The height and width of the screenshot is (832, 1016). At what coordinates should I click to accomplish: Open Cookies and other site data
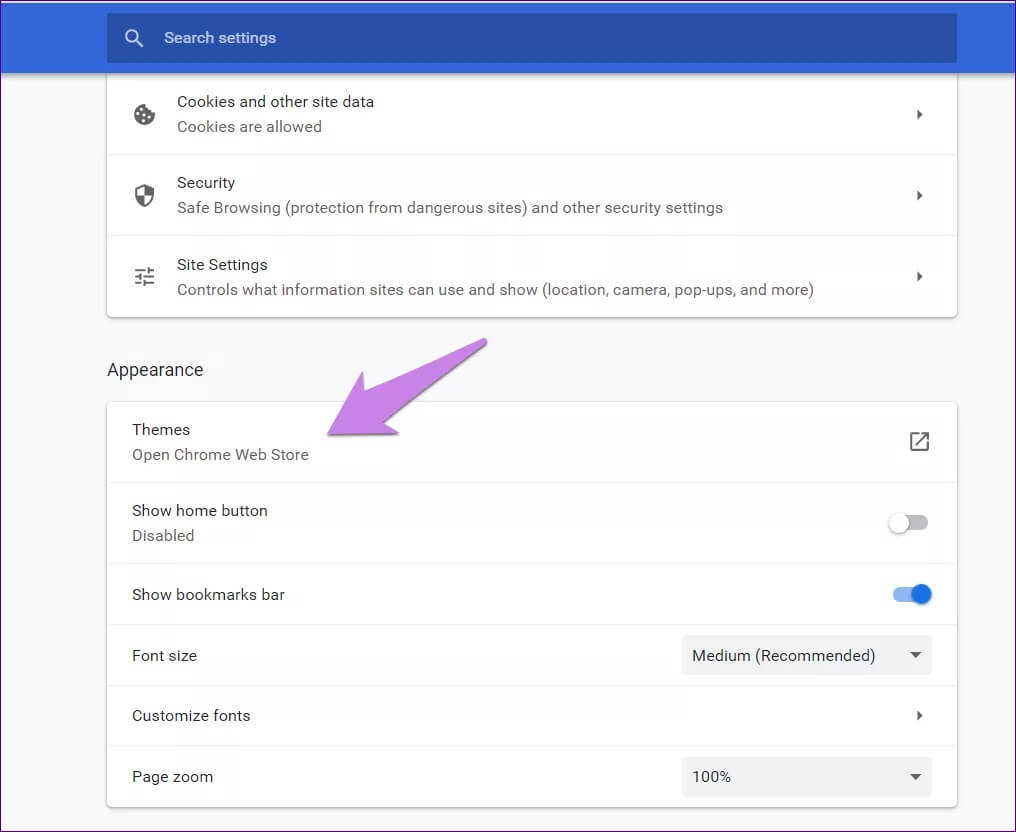275,102
